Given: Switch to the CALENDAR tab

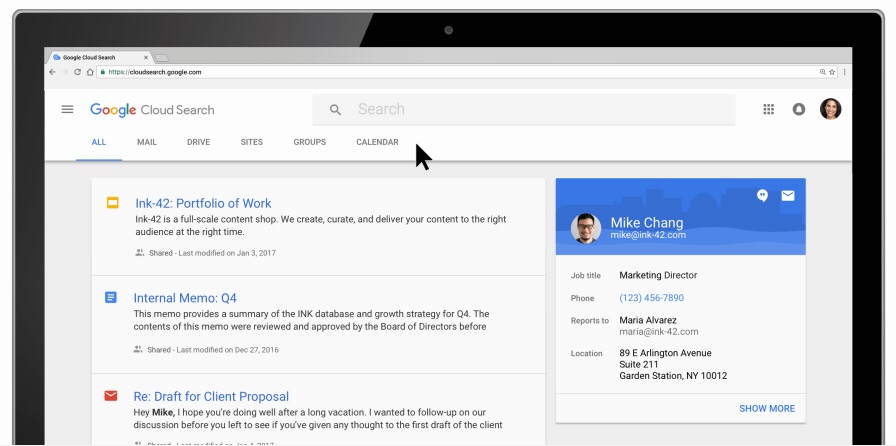Looking at the screenshot, I should coord(377,142).
